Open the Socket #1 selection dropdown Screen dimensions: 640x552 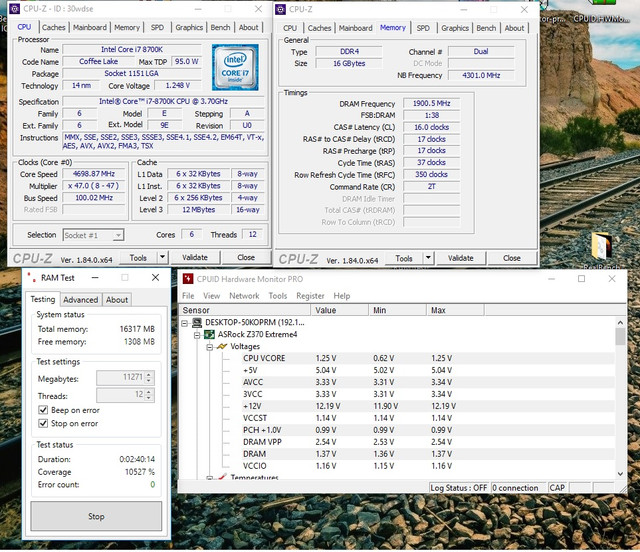click(93, 235)
